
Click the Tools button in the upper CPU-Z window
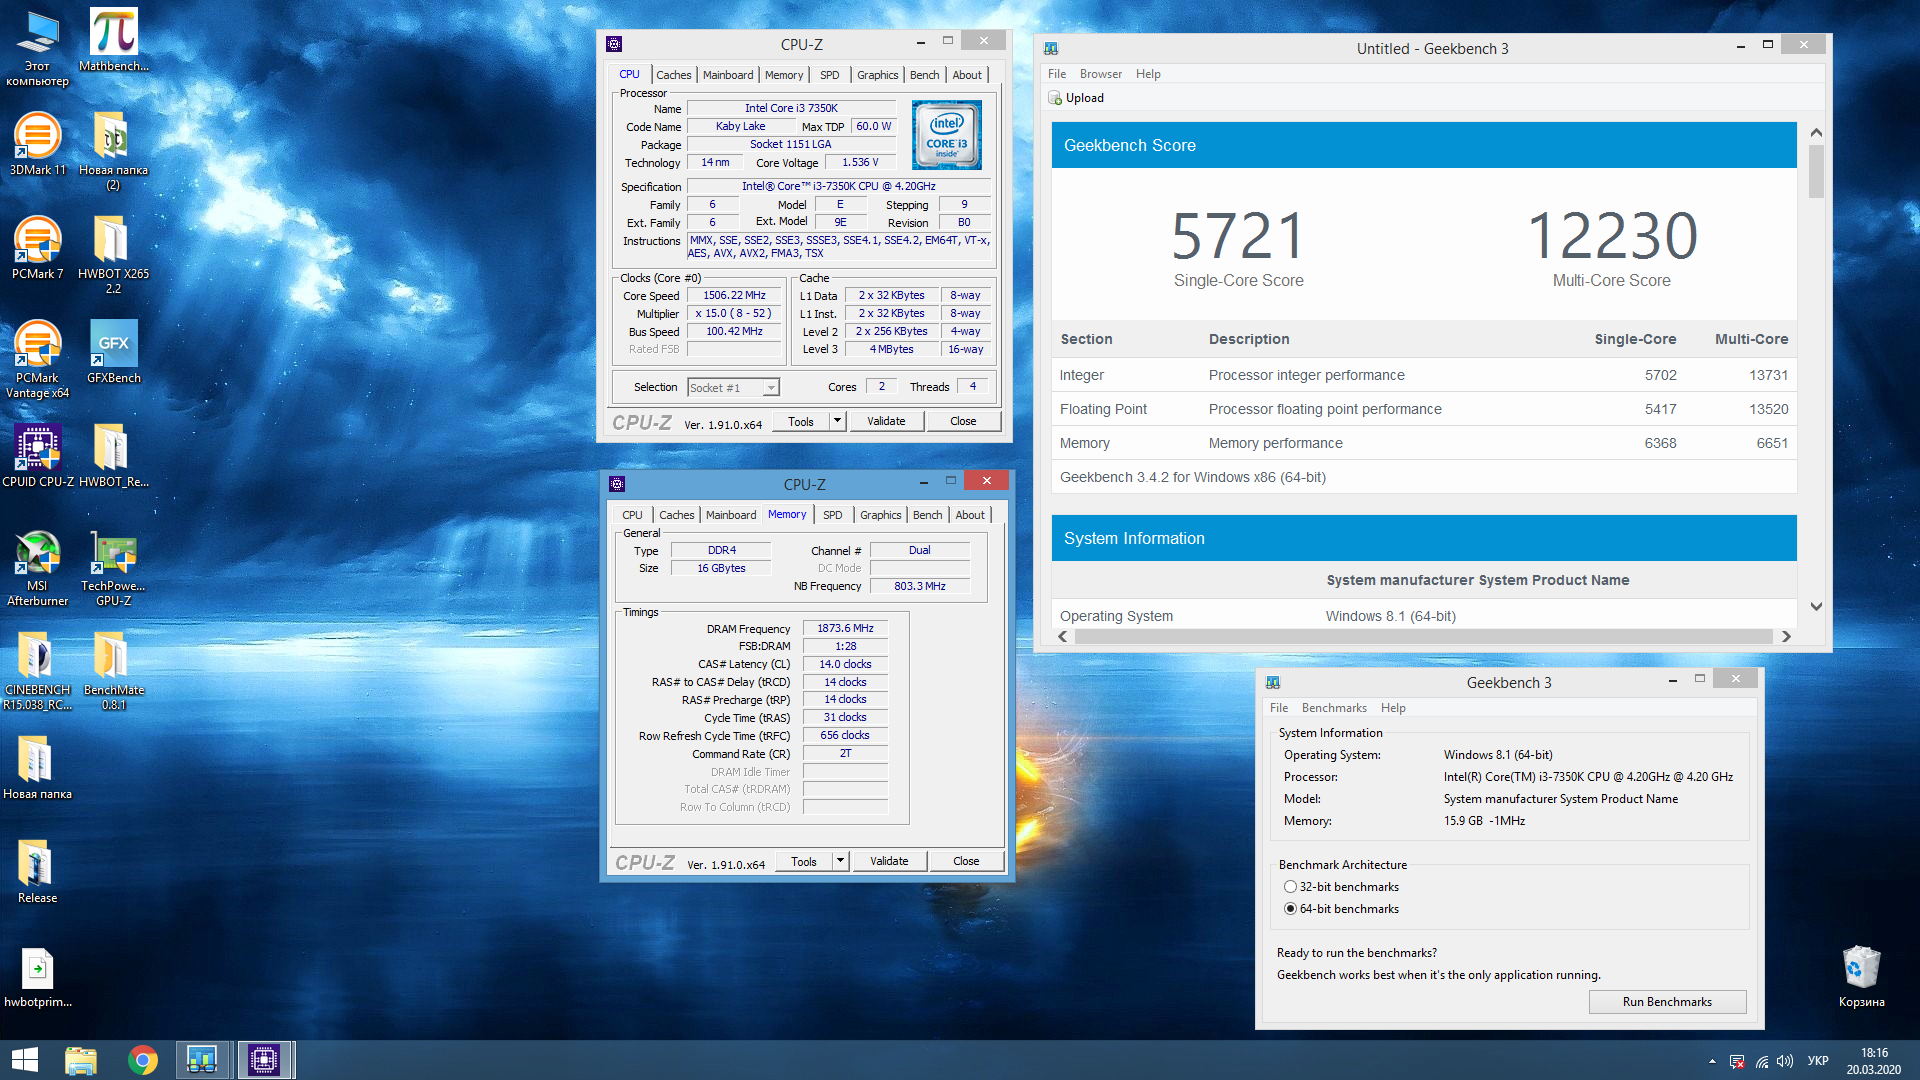(801, 421)
